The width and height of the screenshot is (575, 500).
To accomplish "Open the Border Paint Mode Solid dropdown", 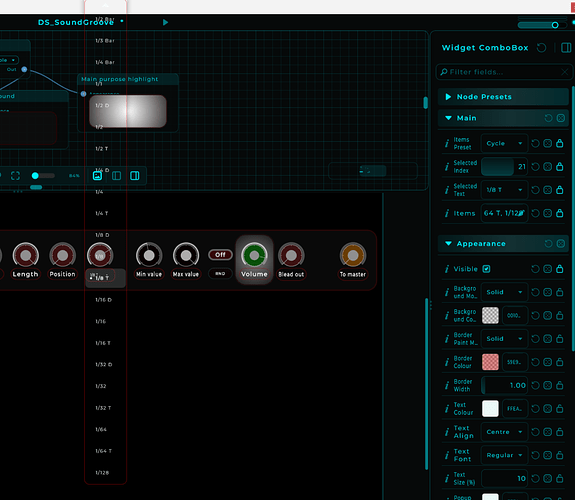I will (x=504, y=339).
